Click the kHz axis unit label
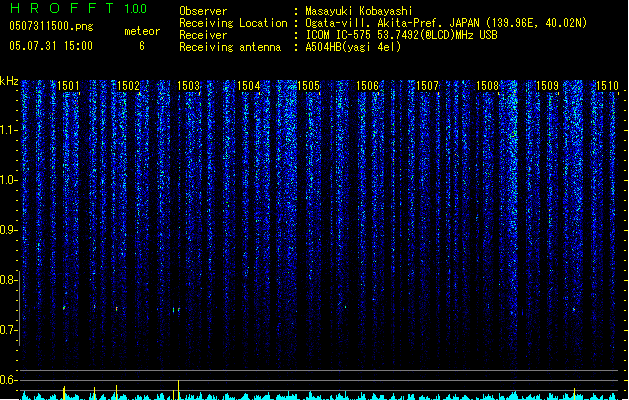This screenshot has height=400, width=629. pos(9,81)
